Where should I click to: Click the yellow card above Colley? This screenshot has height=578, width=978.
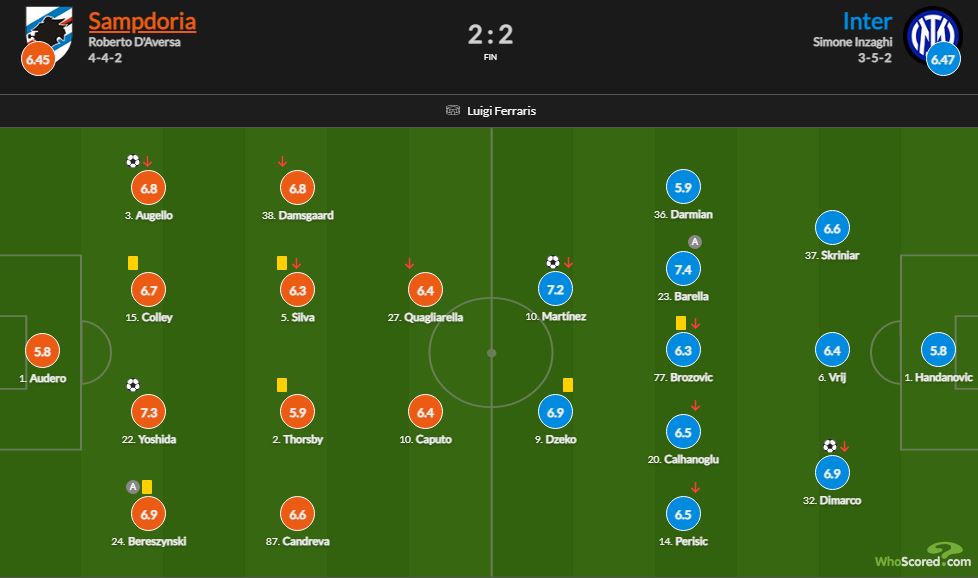133,263
